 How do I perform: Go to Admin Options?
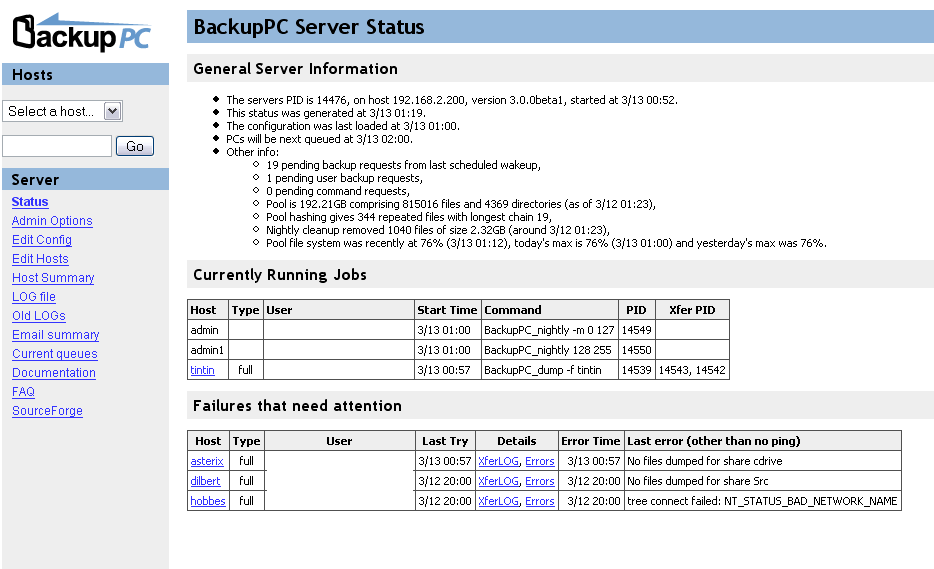pos(52,221)
